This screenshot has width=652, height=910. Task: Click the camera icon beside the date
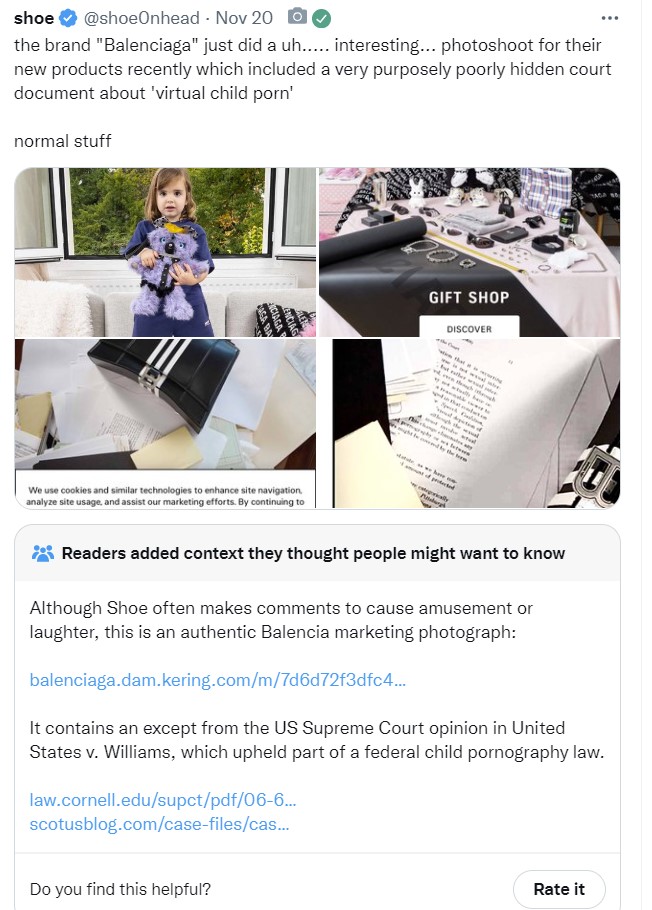297,17
